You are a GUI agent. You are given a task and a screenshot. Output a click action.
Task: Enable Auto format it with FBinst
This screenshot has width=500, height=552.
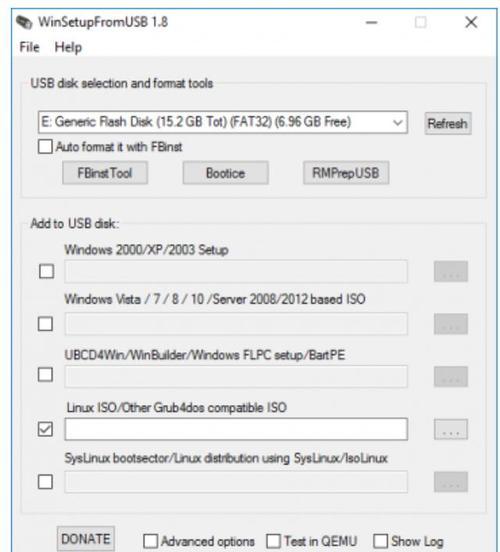45,146
